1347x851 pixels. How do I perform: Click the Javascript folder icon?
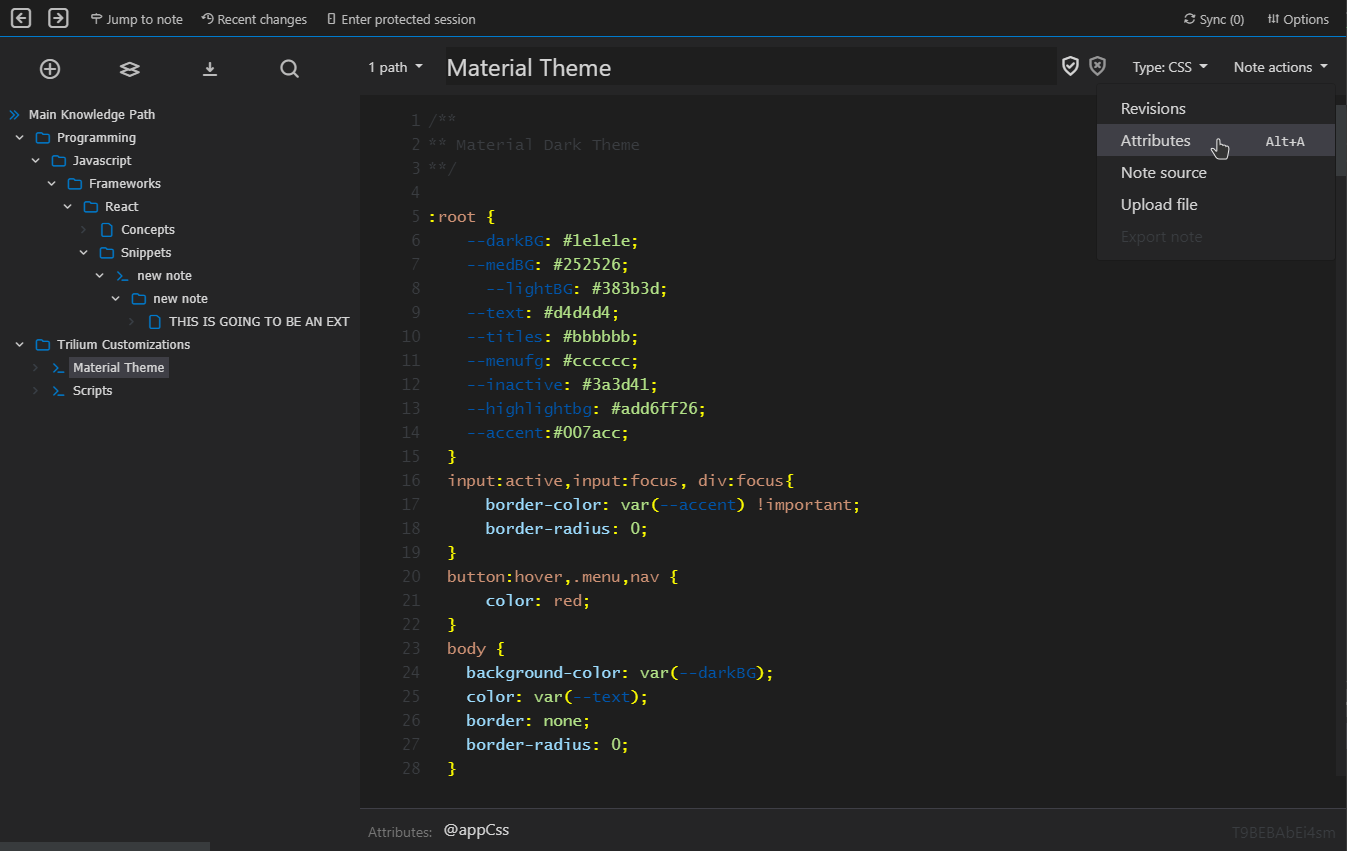point(59,161)
